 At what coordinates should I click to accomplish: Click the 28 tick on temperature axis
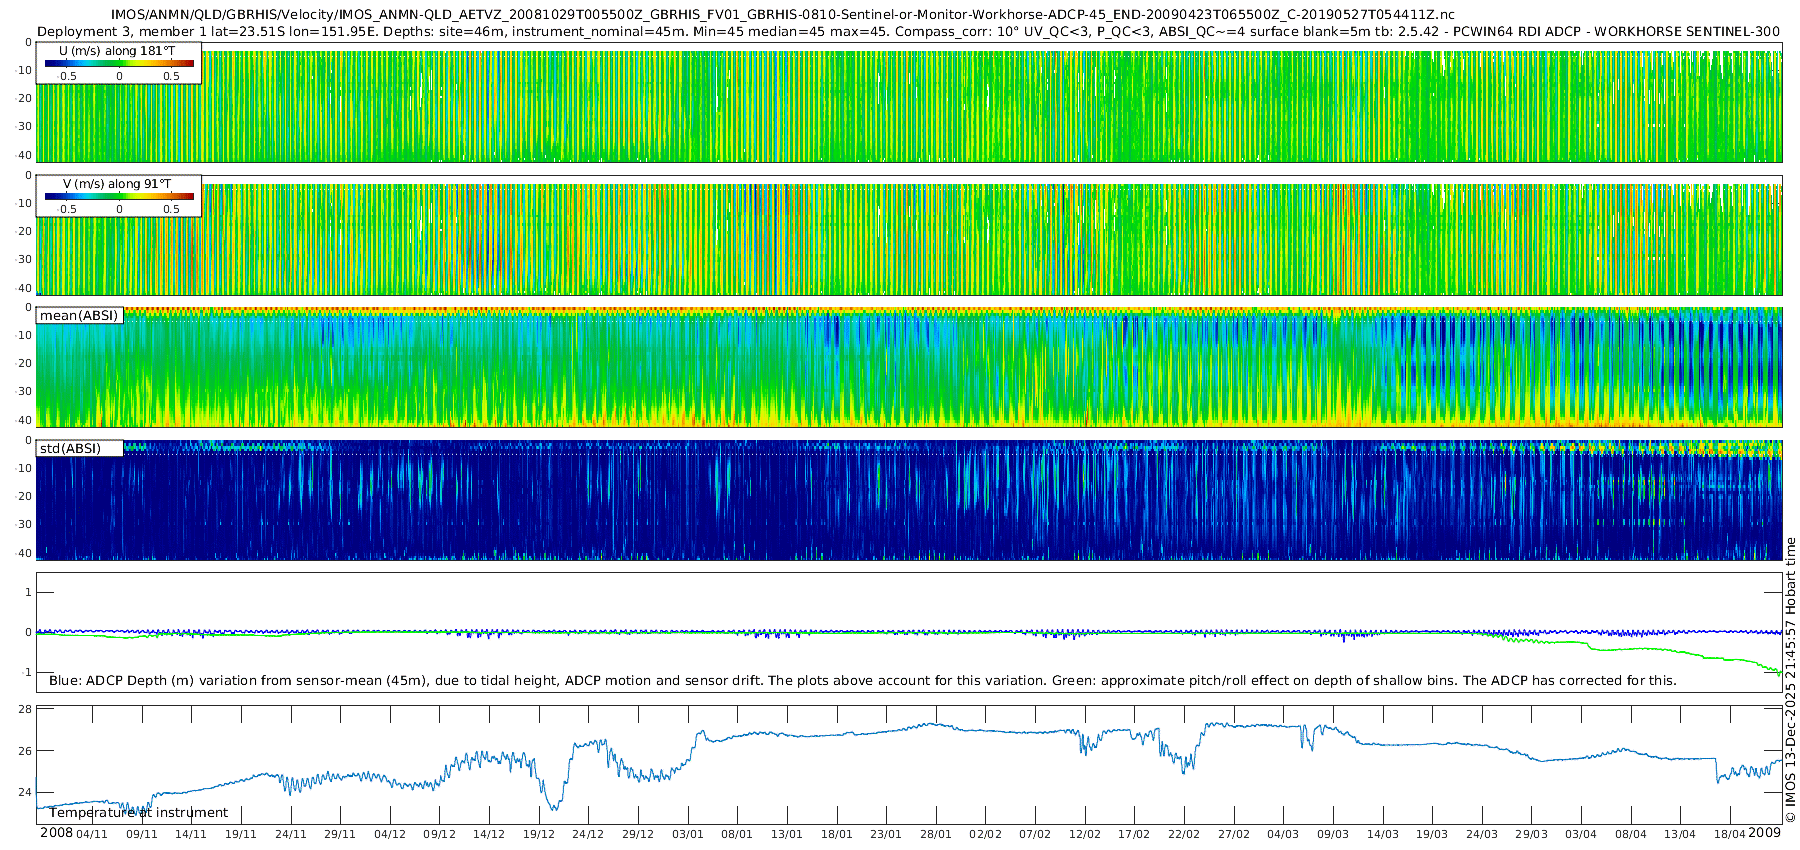coord(25,709)
